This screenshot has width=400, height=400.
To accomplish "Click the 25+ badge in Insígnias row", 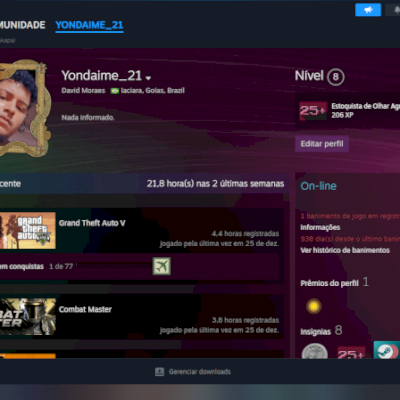I will tap(351, 353).
